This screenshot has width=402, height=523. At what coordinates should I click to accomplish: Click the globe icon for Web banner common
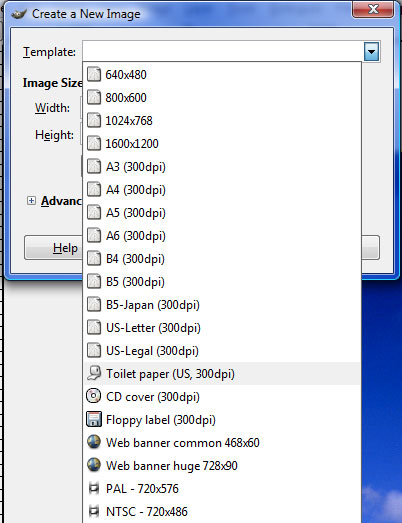point(94,442)
